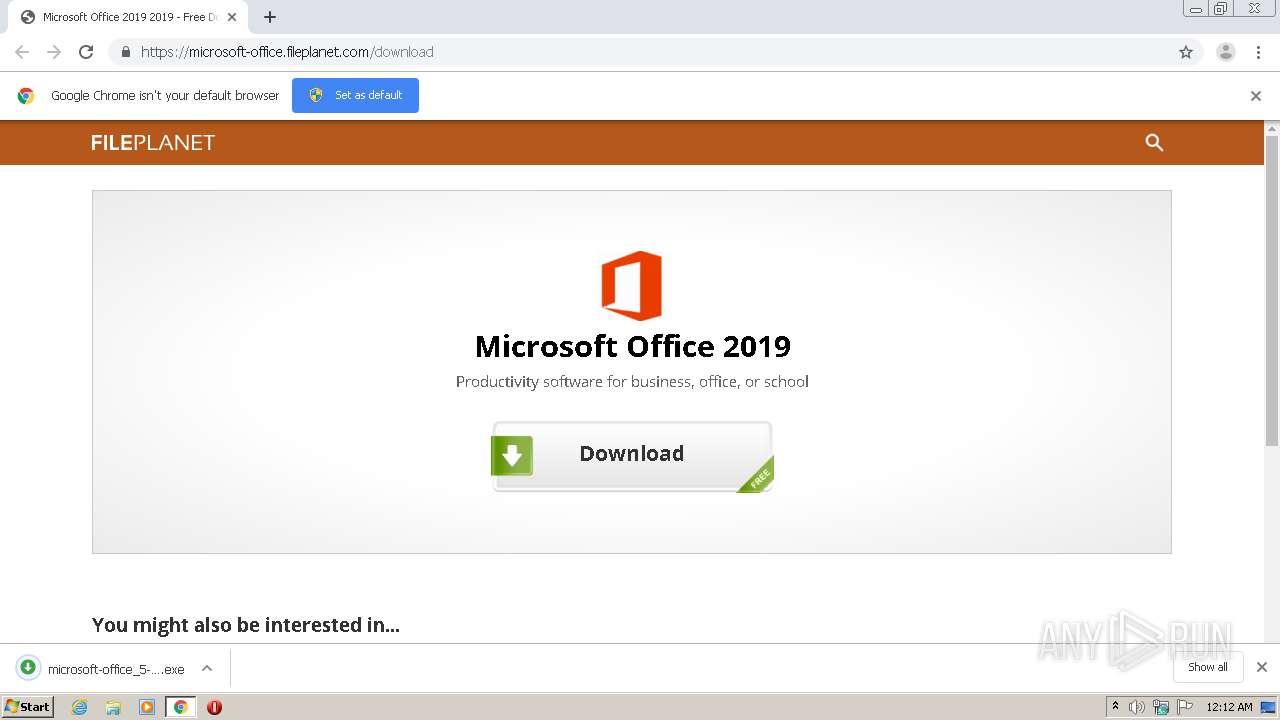Expand the downloaded file options chevron
This screenshot has width=1280, height=720.
(x=207, y=668)
